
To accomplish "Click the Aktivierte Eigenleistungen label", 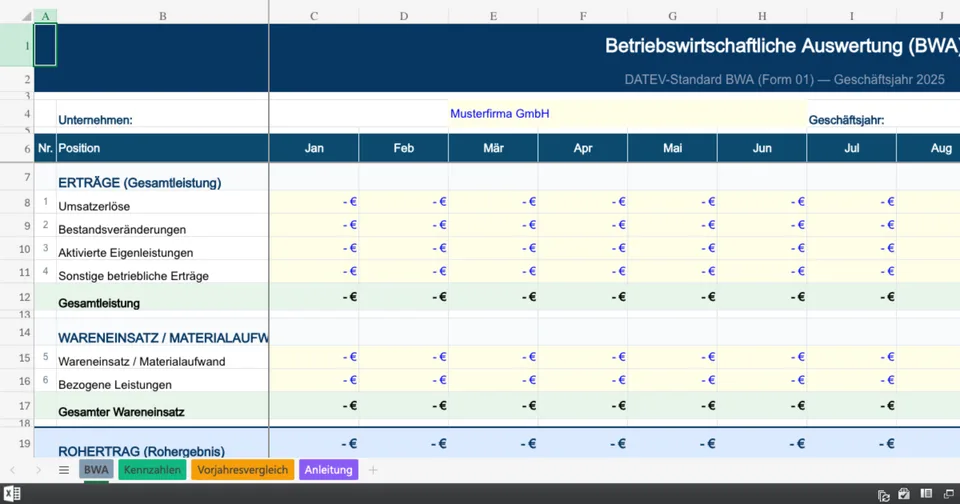I will tap(126, 253).
